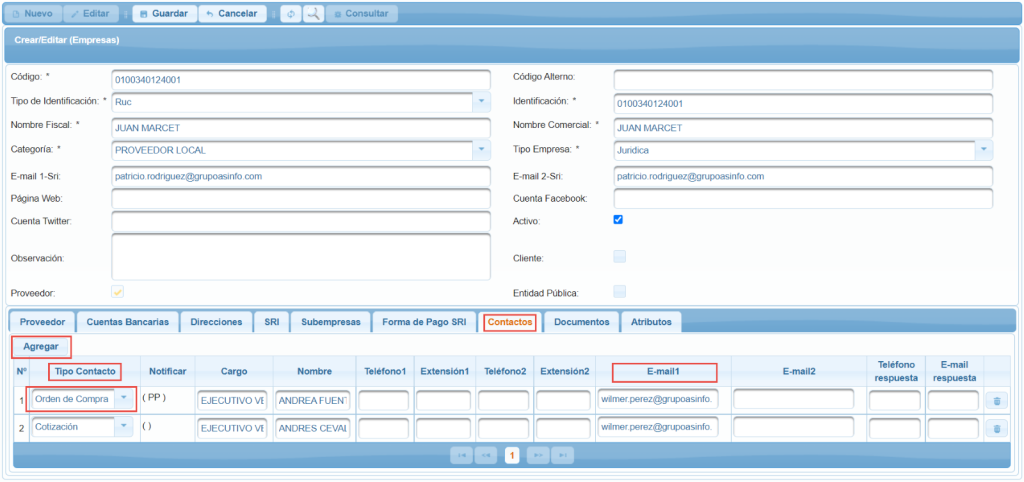
Task: Switch to the SRI tab
Action: tap(272, 322)
